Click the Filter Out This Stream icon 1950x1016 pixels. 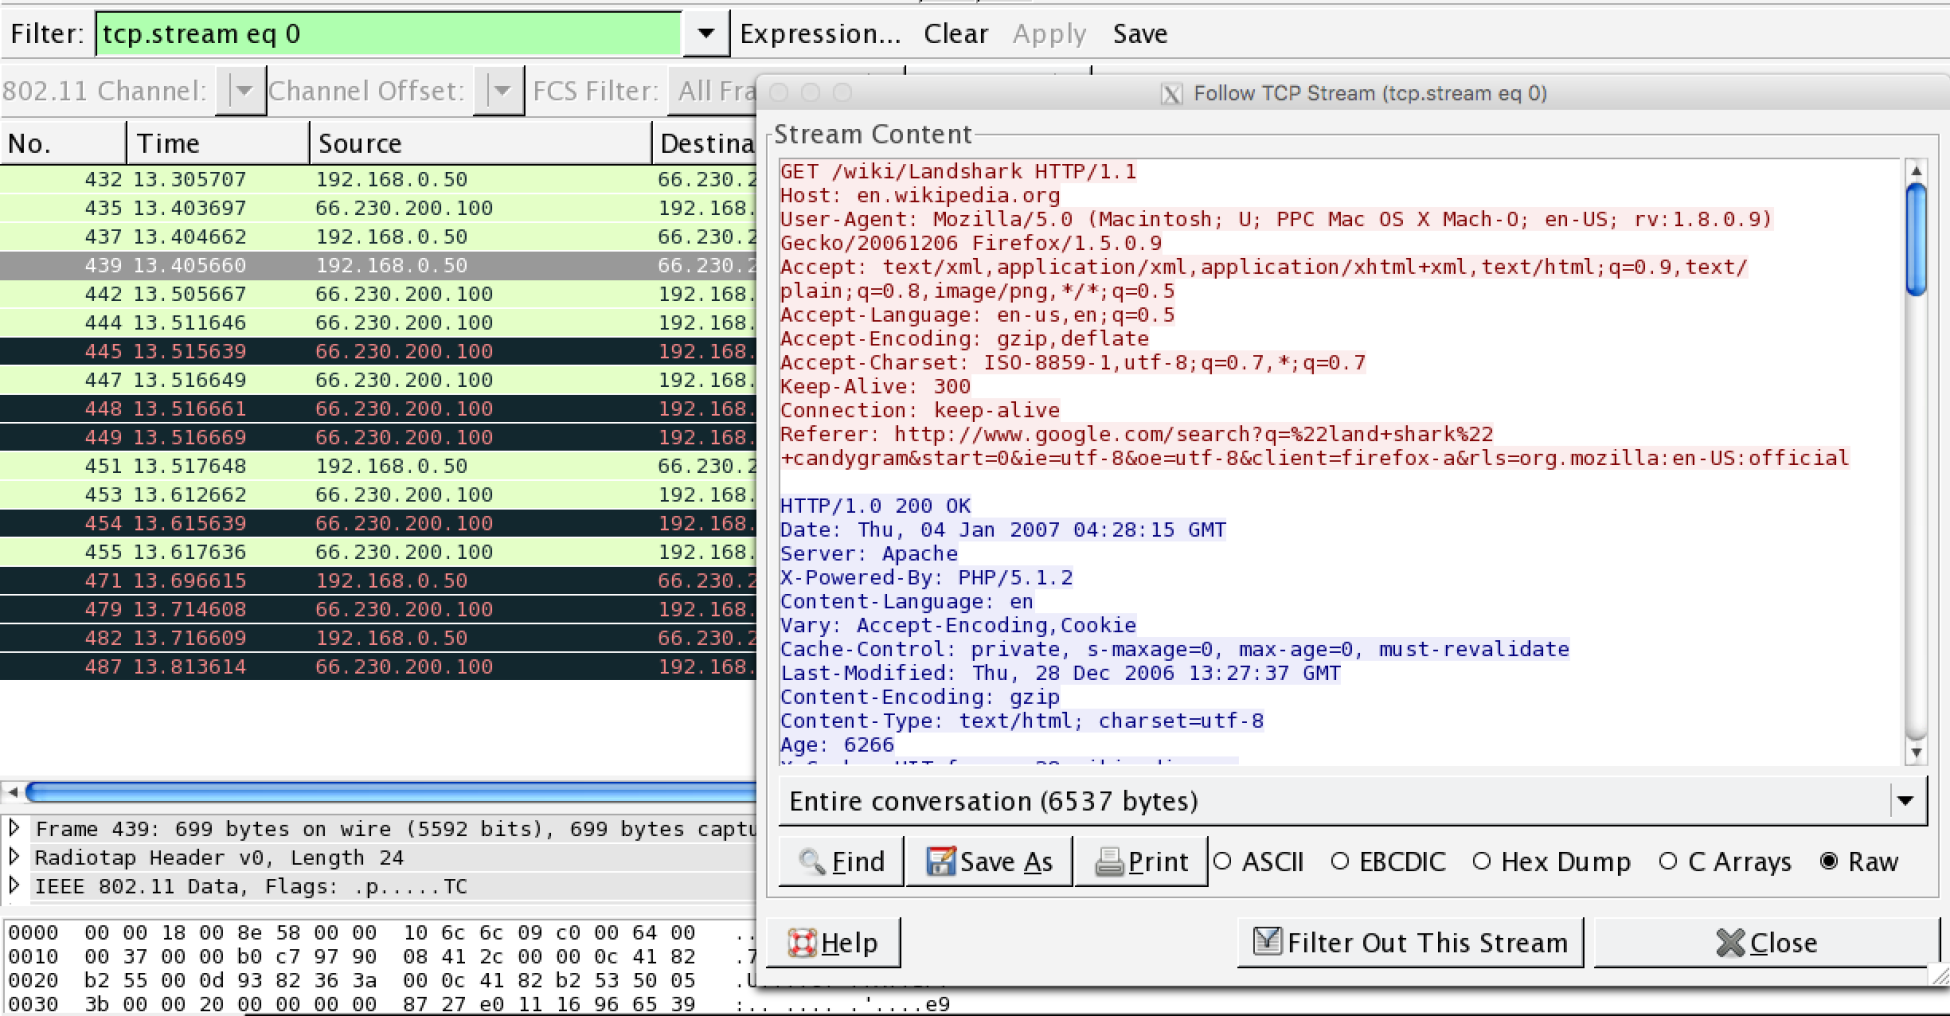(1267, 942)
